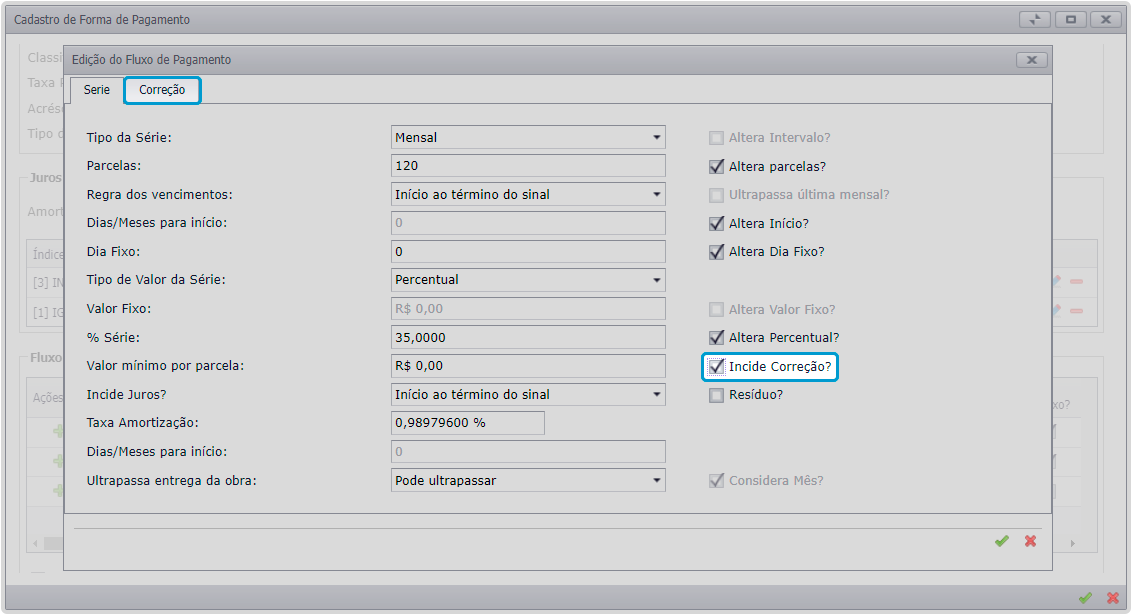
Task: Click the Dia Fixo input field
Action: coord(528,252)
